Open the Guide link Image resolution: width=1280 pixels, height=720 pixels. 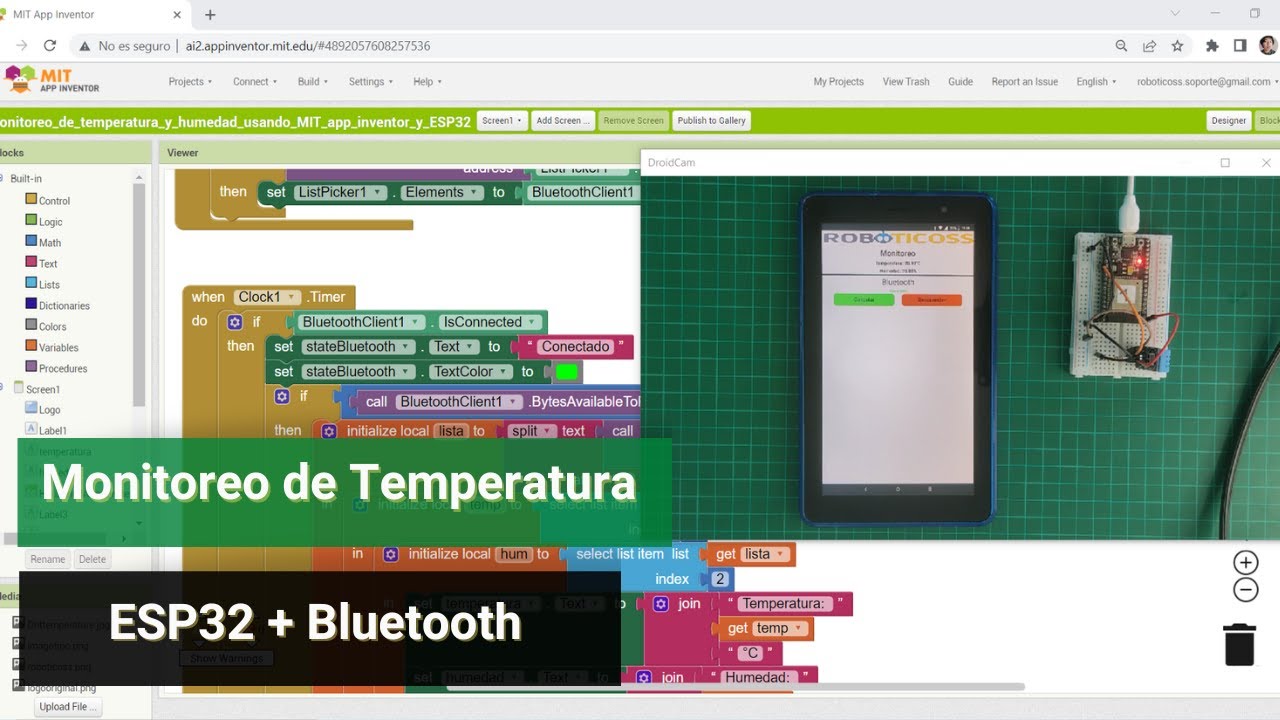click(x=960, y=82)
